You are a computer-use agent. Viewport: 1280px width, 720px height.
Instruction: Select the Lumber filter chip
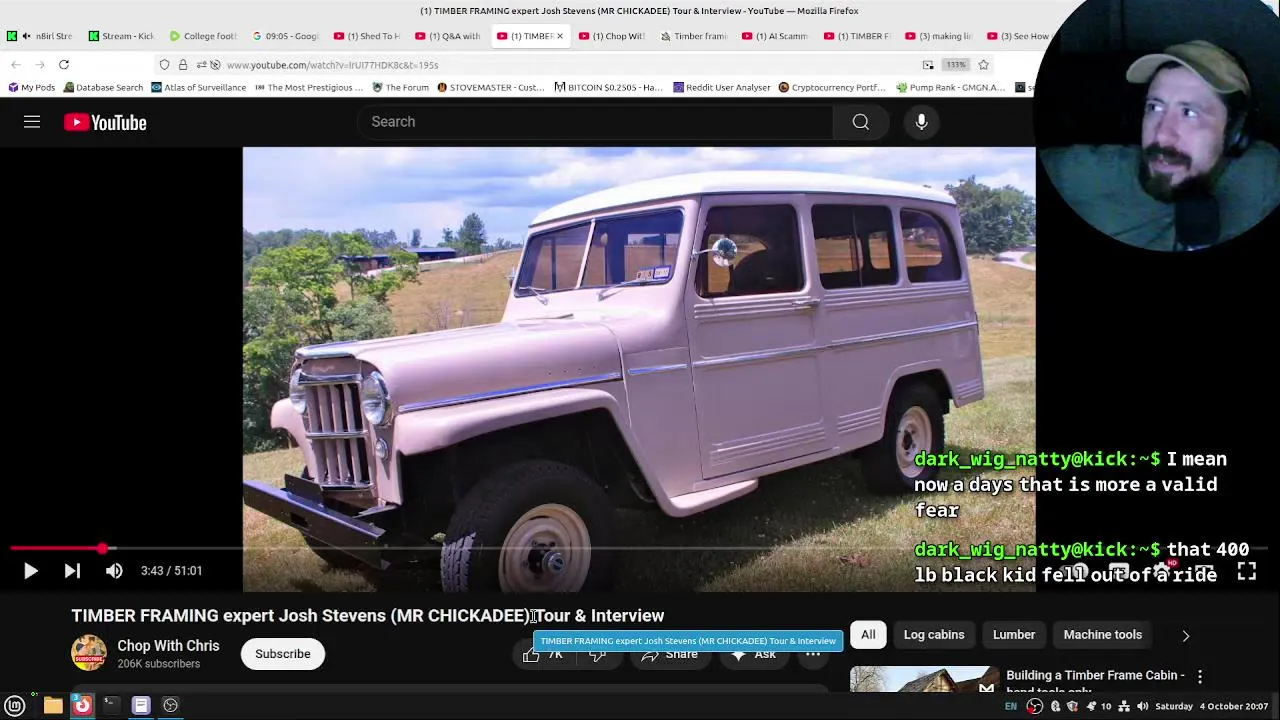point(1014,635)
